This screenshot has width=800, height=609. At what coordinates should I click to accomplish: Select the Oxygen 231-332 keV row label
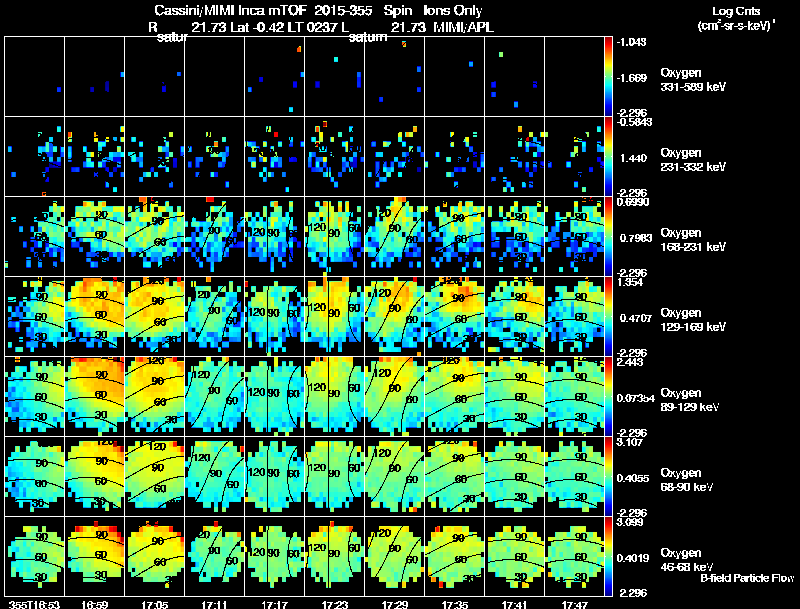[x=693, y=160]
